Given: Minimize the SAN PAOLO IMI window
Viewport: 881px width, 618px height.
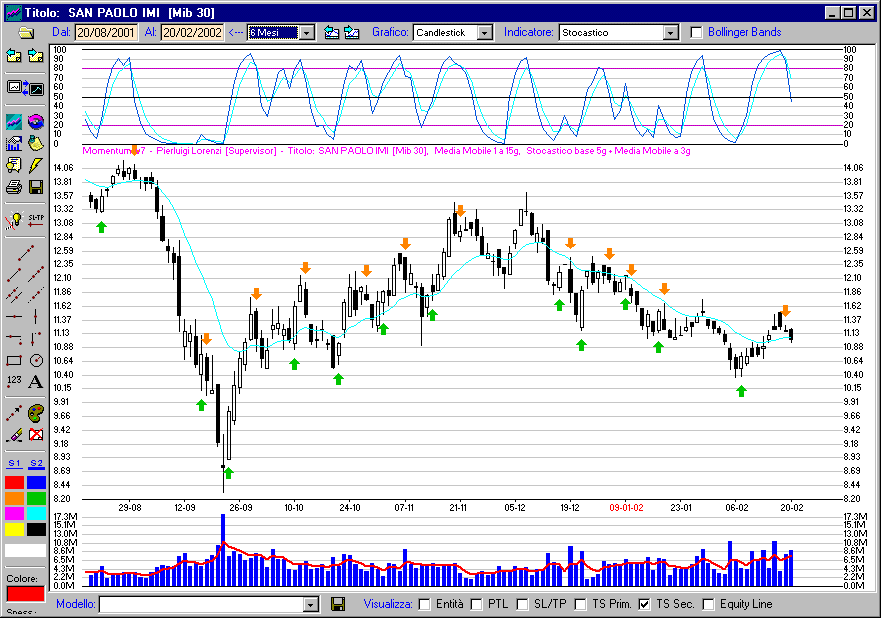Looking at the screenshot, I should tap(833, 12).
